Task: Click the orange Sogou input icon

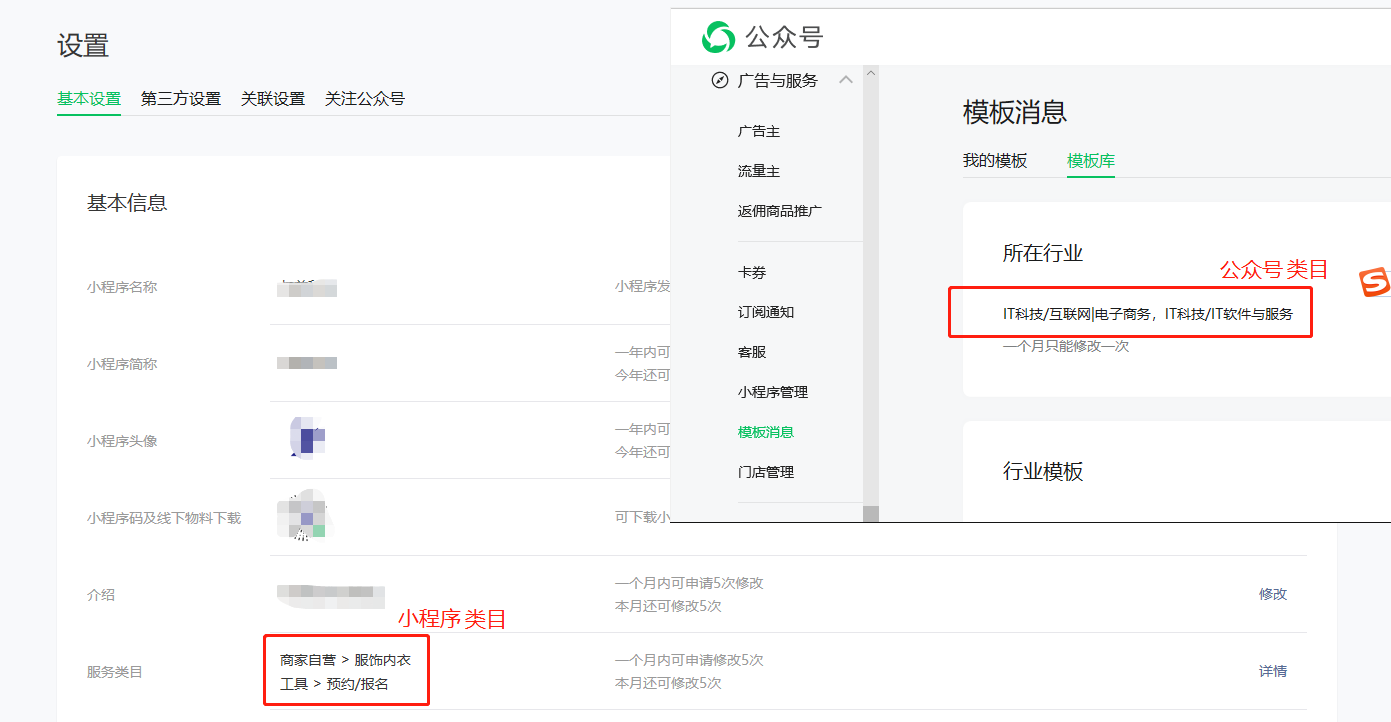Action: click(1374, 282)
